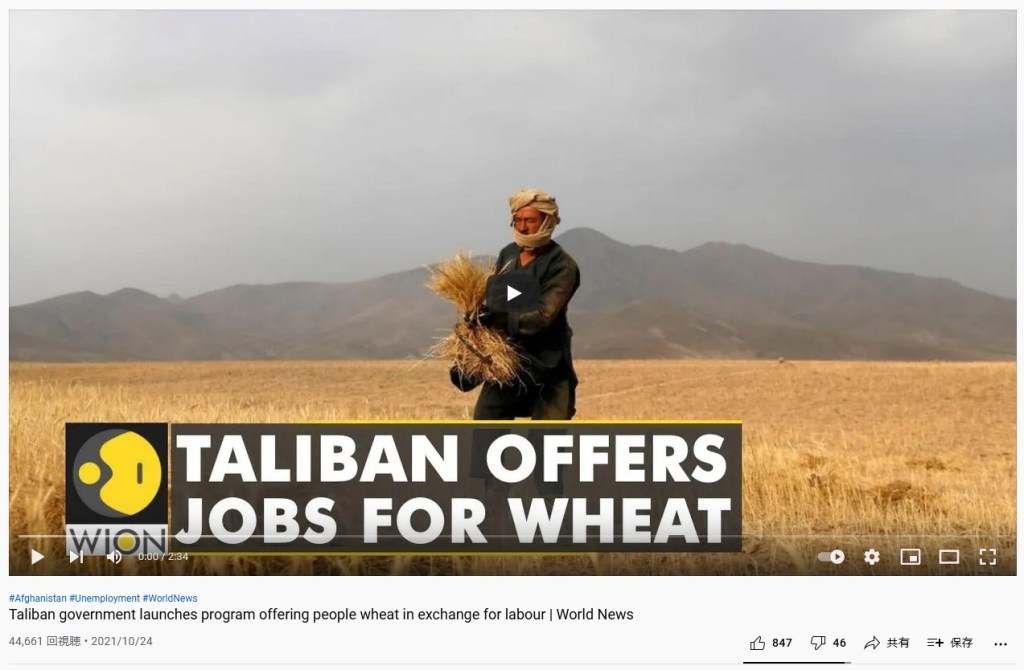Open the #WorldNews hashtag link
The image size is (1024, 670).
pyautogui.click(x=170, y=598)
